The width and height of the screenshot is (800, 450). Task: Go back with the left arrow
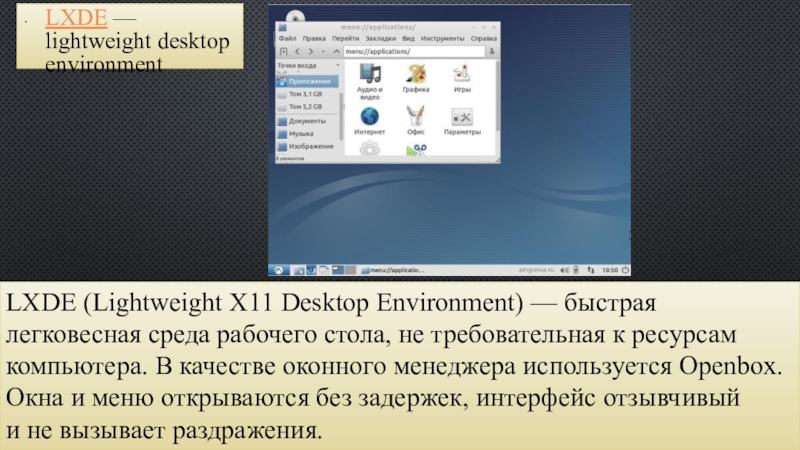[x=297, y=52]
